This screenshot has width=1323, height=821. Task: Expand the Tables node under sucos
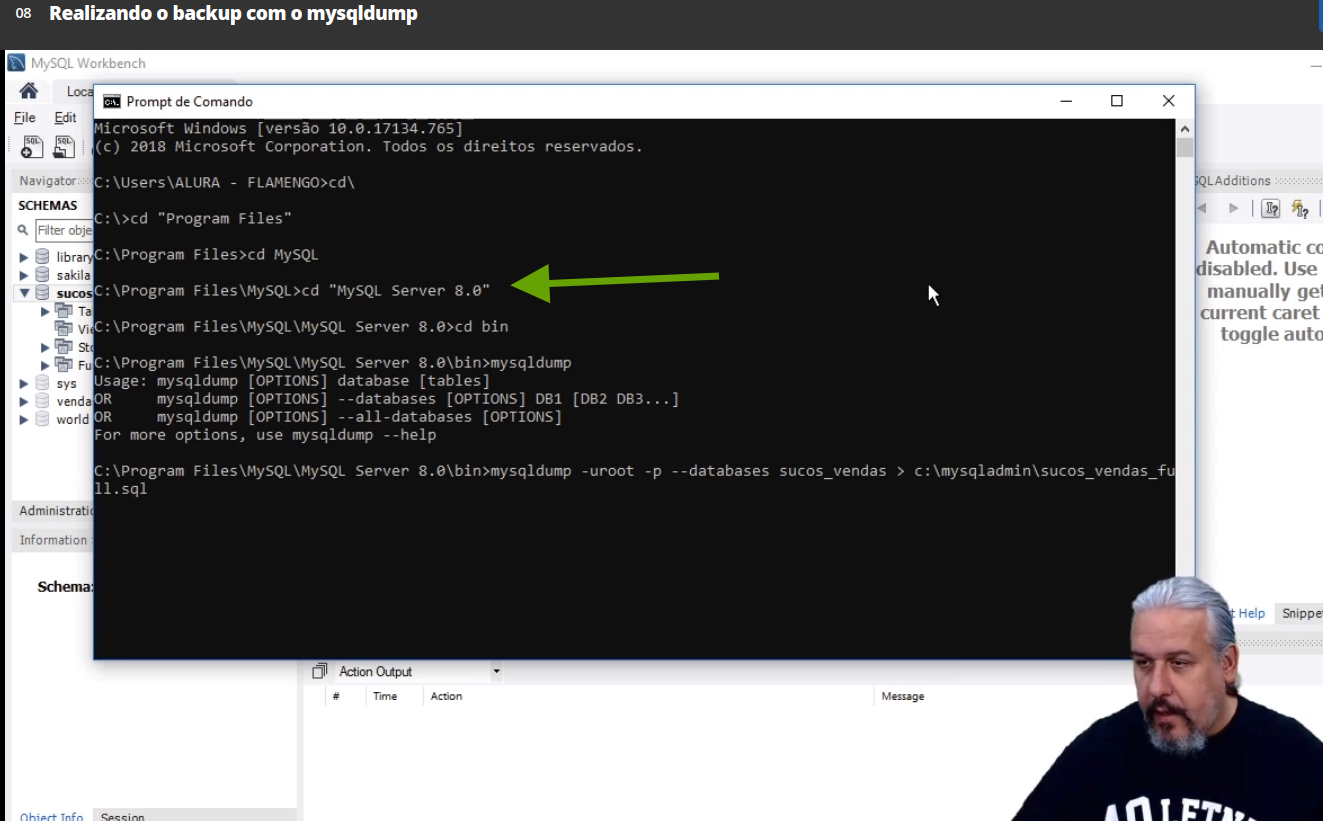click(x=45, y=311)
